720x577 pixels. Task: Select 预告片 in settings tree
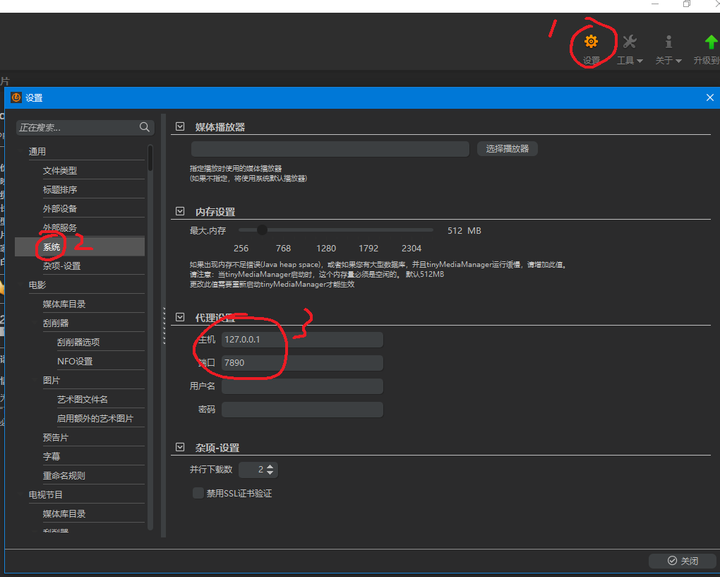pos(56,437)
